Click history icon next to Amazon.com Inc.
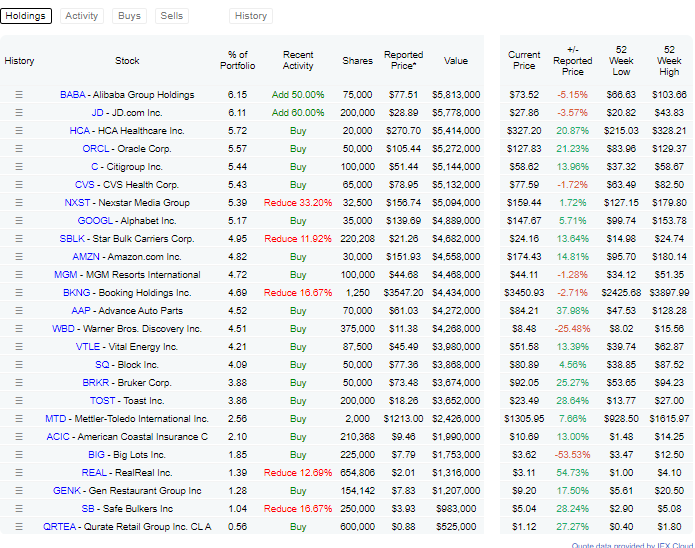This screenshot has width=695, height=548. click(18, 256)
